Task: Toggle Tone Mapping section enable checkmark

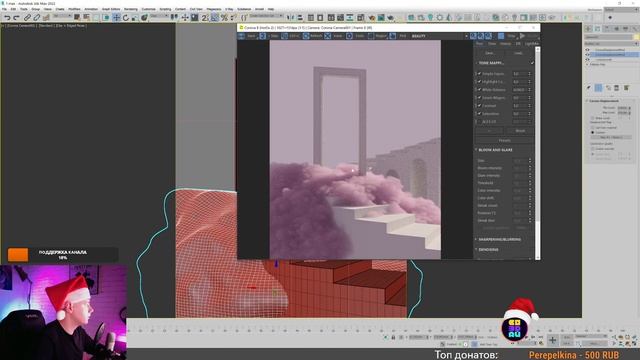Action: (x=532, y=63)
